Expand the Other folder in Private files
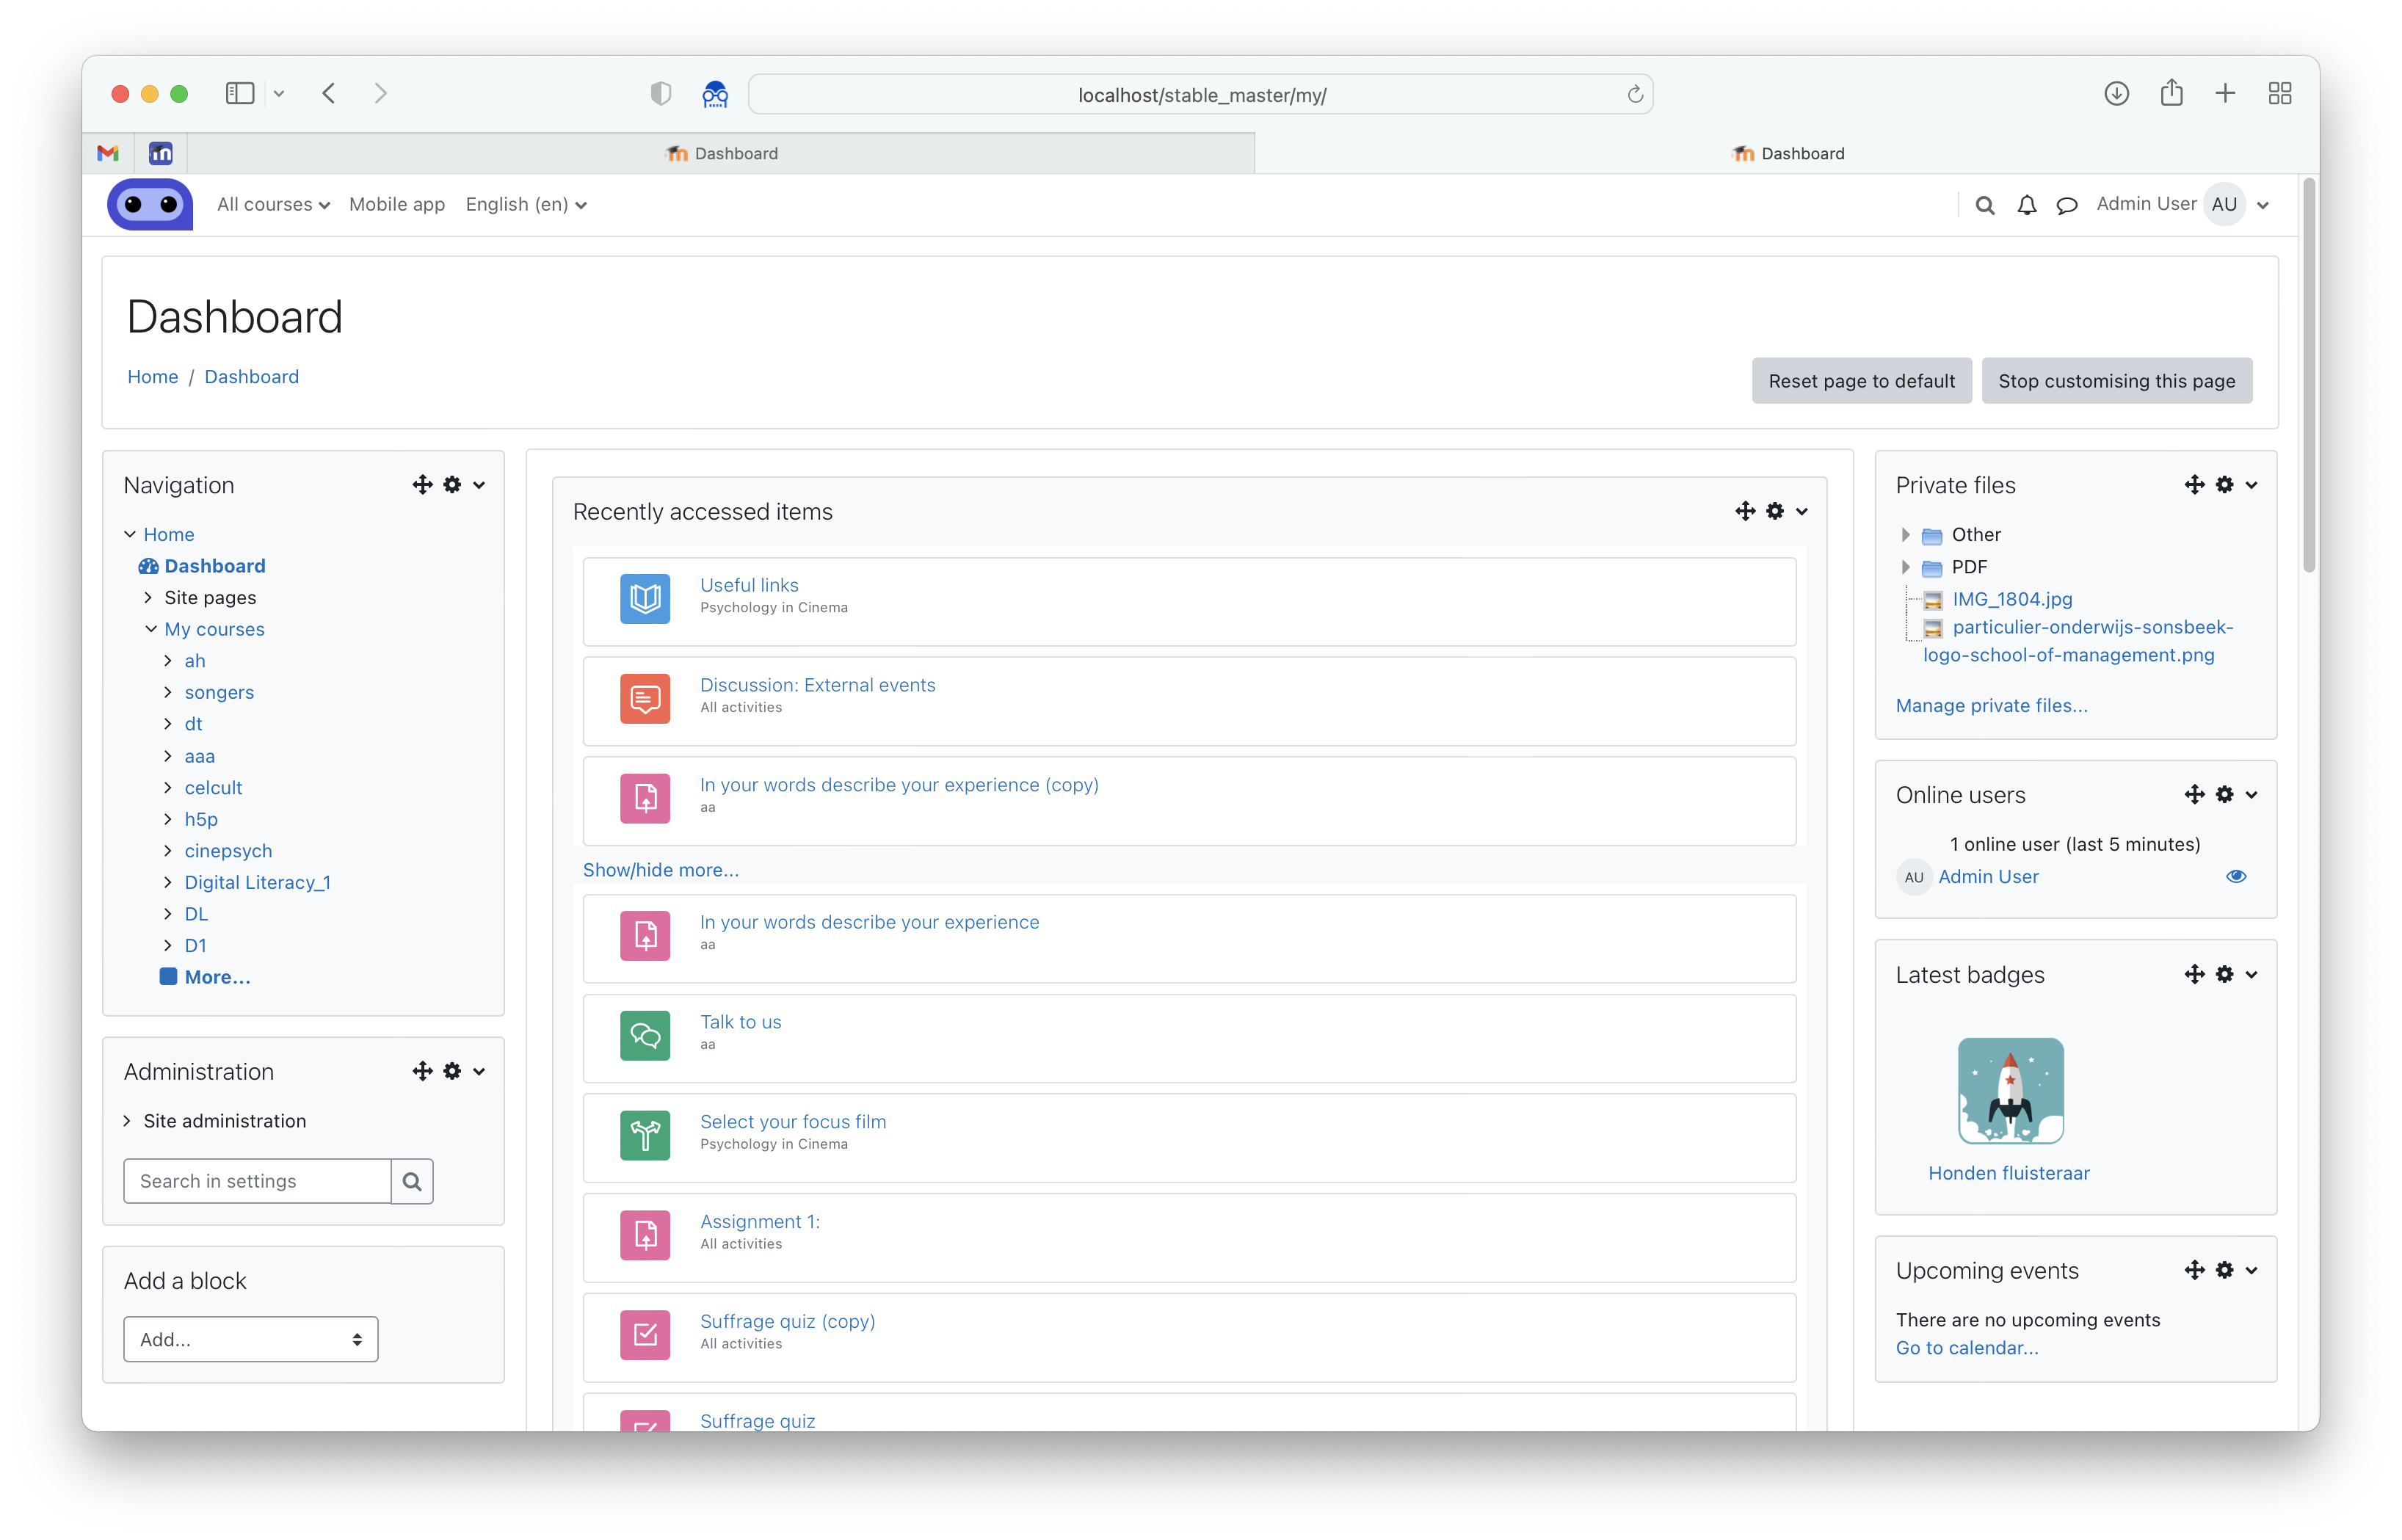 [1905, 534]
